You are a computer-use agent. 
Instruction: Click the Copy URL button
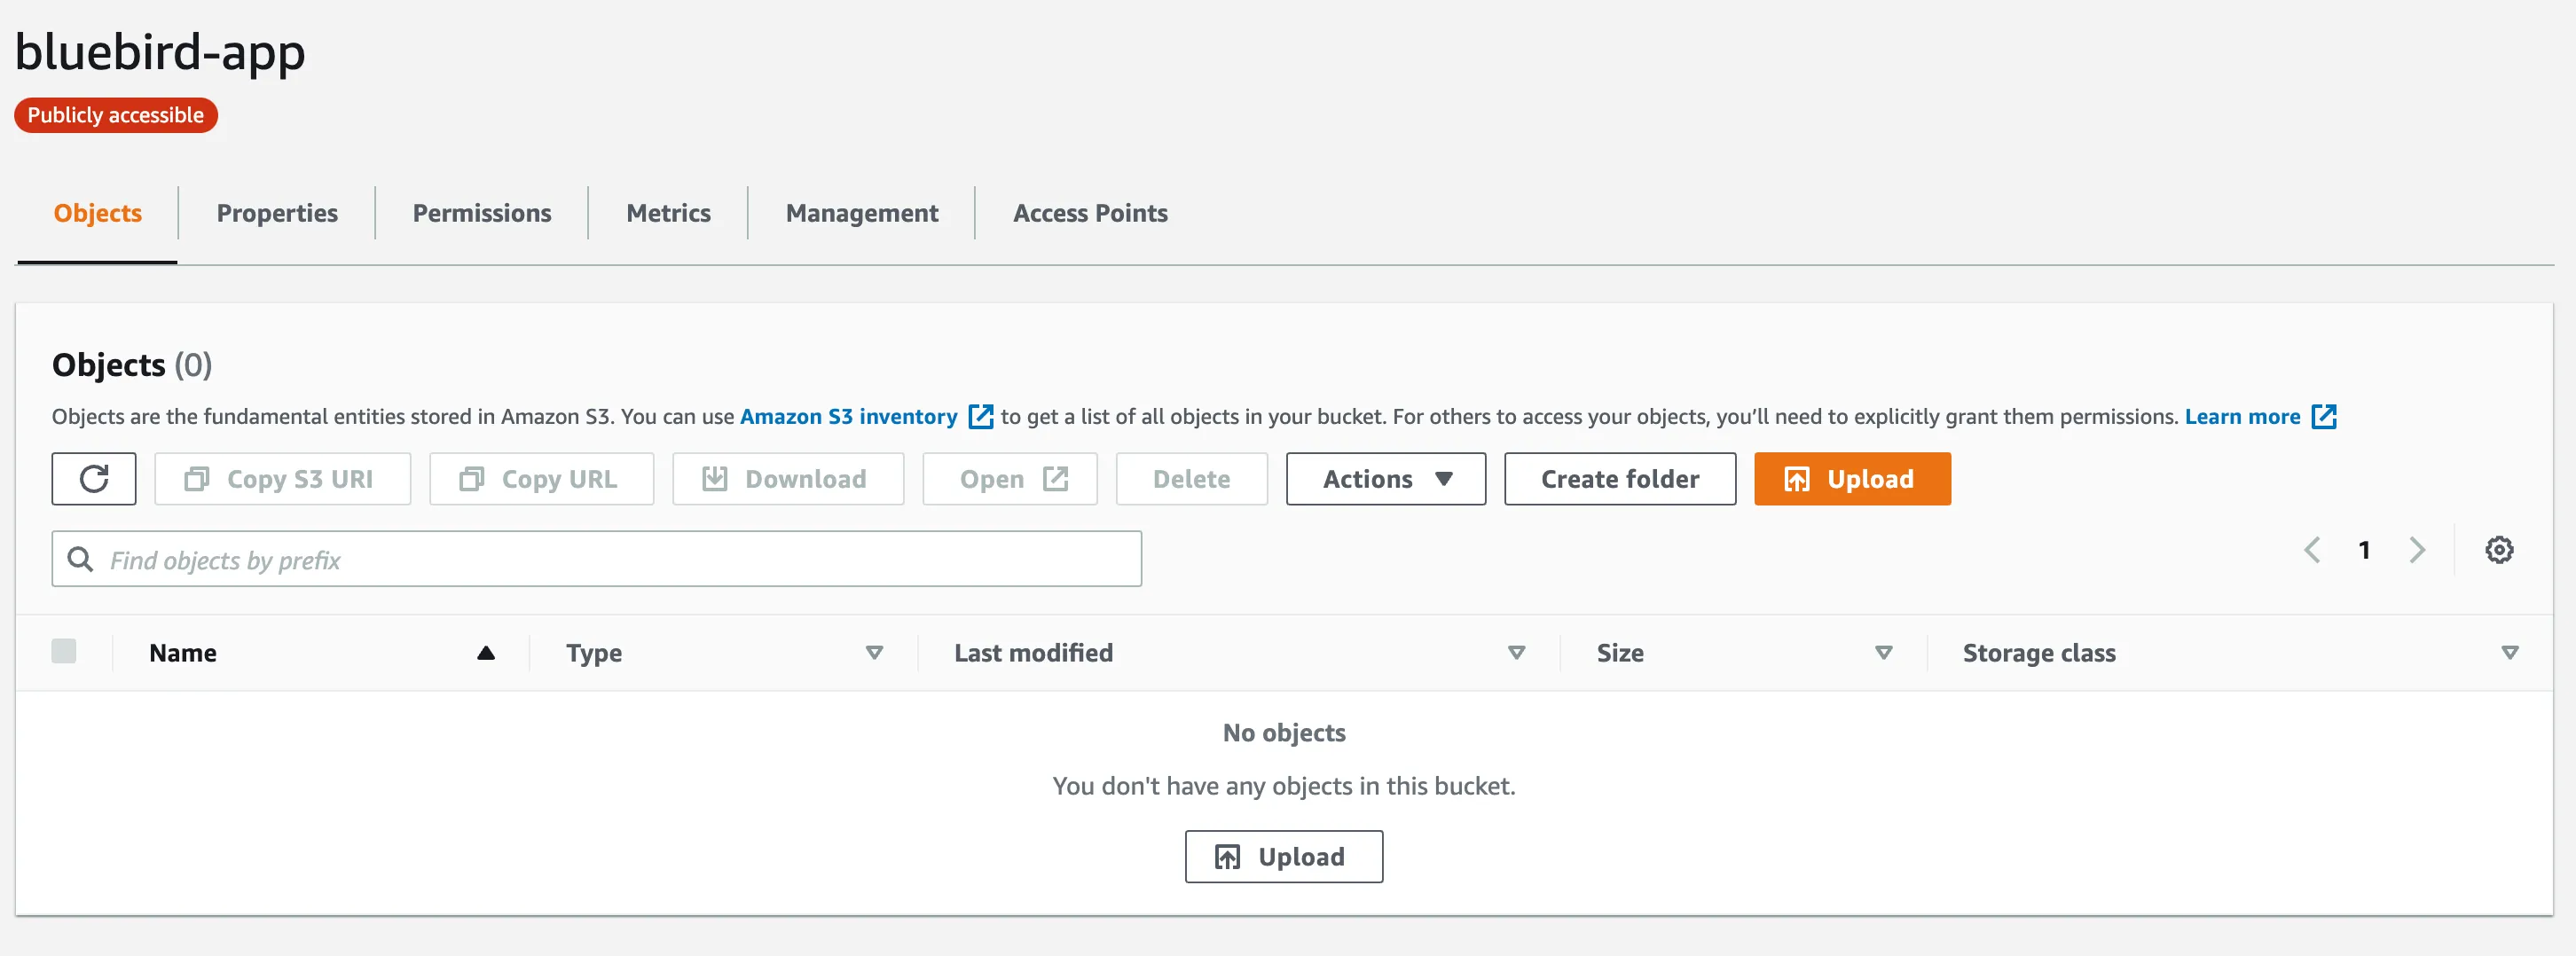pyautogui.click(x=542, y=479)
